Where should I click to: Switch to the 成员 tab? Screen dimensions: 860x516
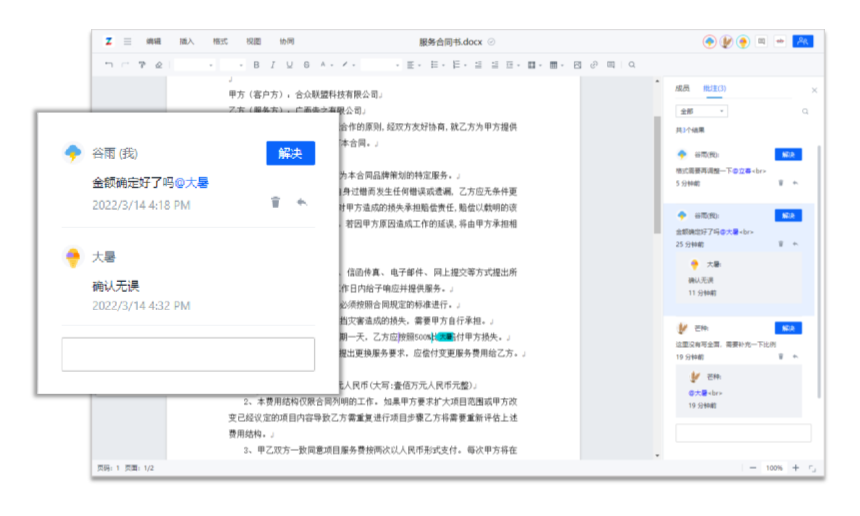click(x=682, y=88)
